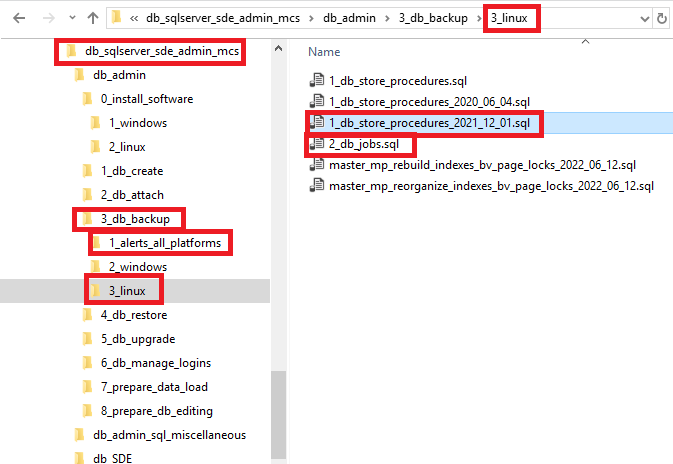Select 1_windows folder in tree

point(138,123)
